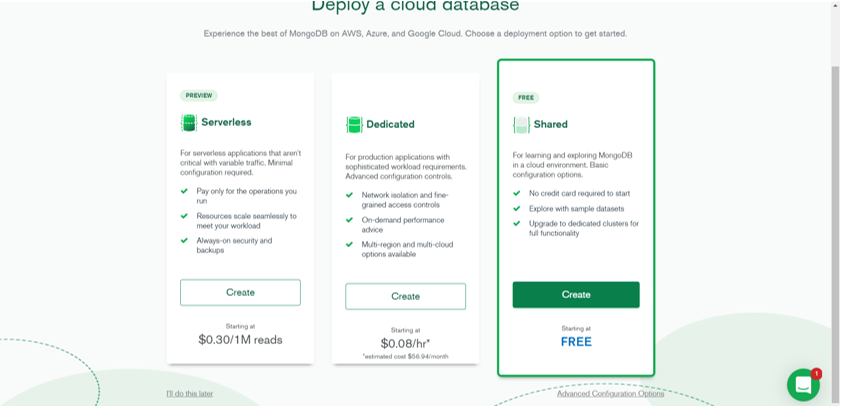The height and width of the screenshot is (406, 841).
Task: Create a Serverless database
Action: pyautogui.click(x=240, y=292)
